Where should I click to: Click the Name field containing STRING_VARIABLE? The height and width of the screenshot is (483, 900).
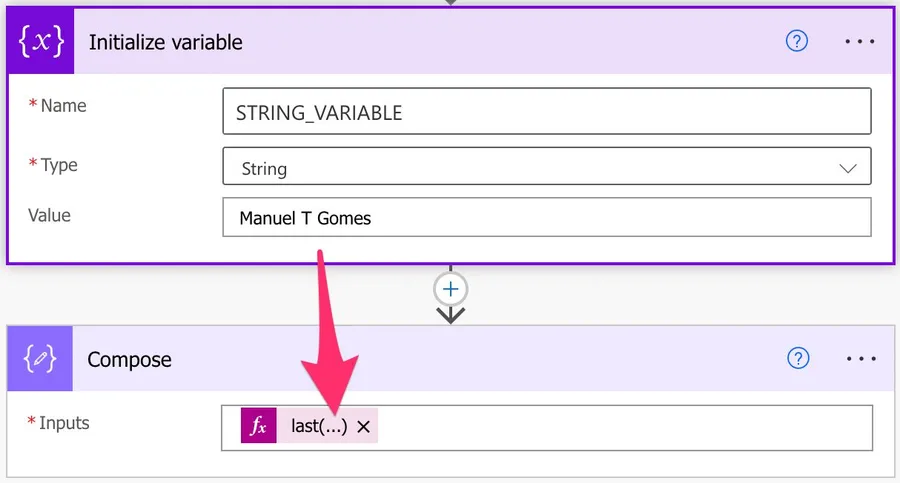tap(546, 112)
